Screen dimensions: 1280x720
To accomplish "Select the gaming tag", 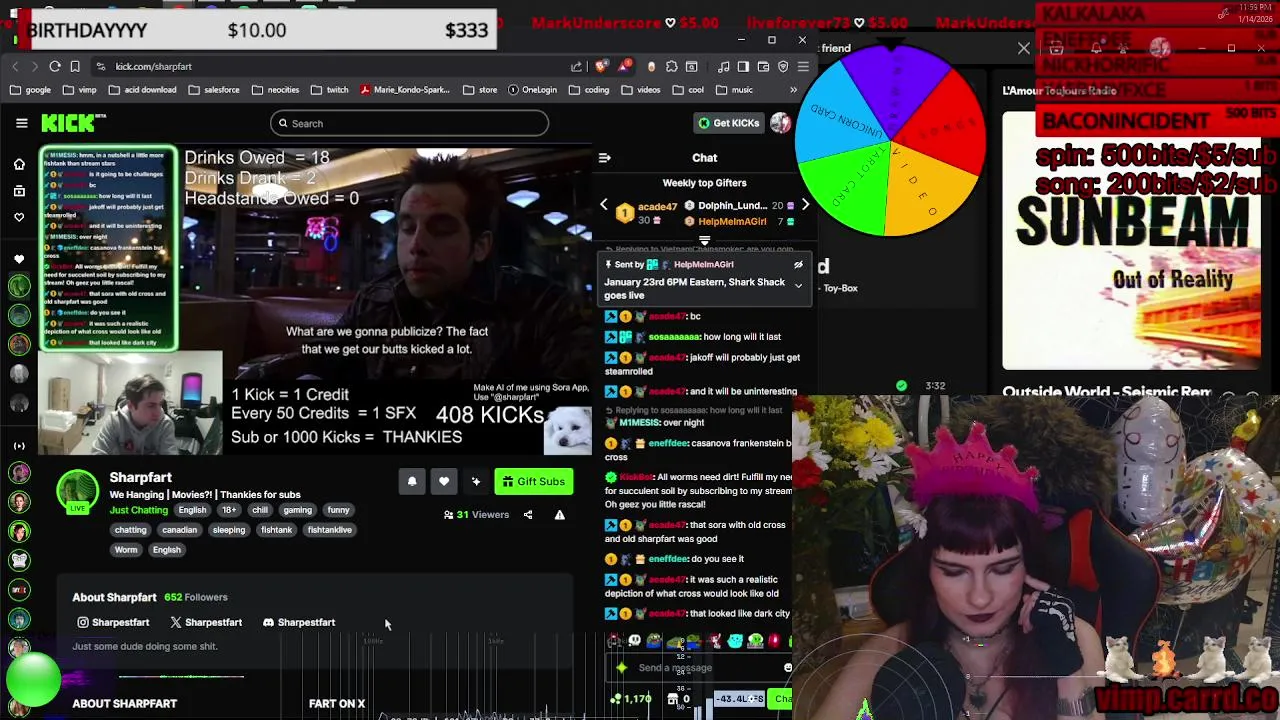I will (x=297, y=510).
